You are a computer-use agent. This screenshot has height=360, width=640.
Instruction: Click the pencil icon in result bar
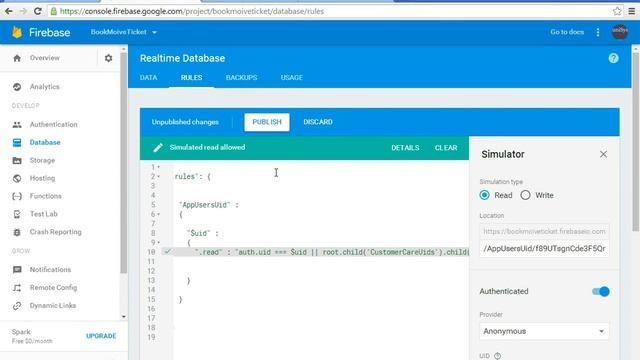pyautogui.click(x=158, y=147)
